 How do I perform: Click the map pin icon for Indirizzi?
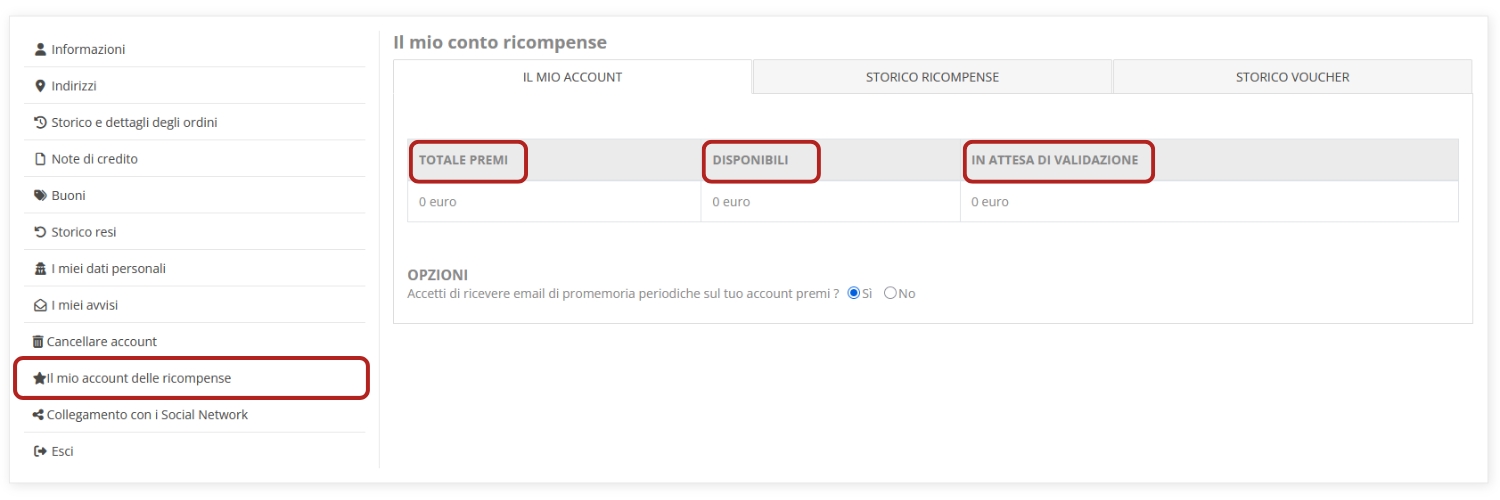coord(40,86)
